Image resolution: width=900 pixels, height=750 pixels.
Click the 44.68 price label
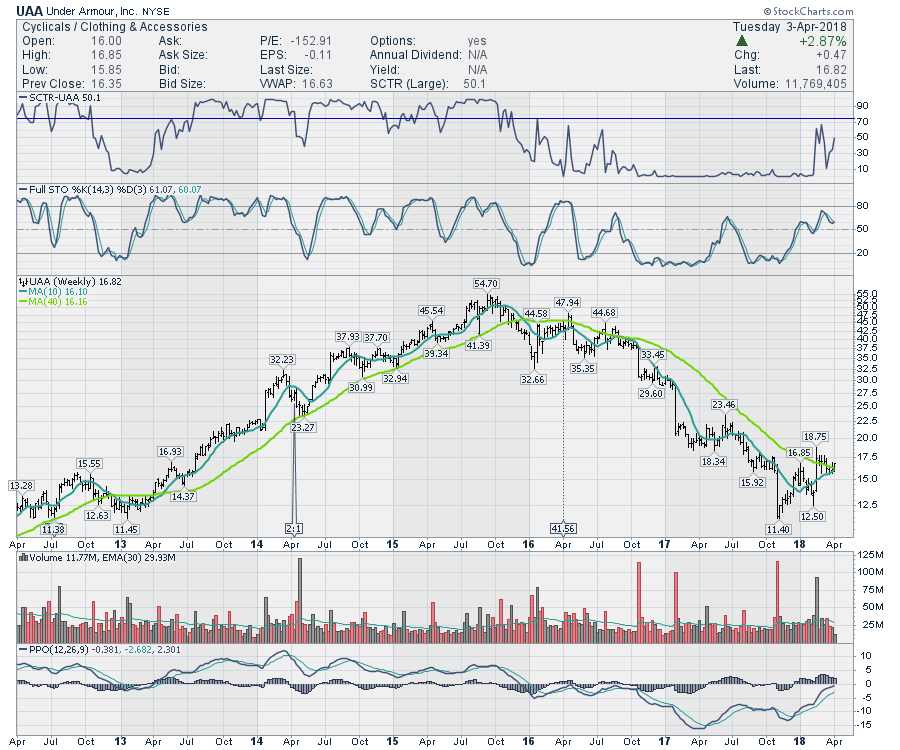tap(604, 313)
